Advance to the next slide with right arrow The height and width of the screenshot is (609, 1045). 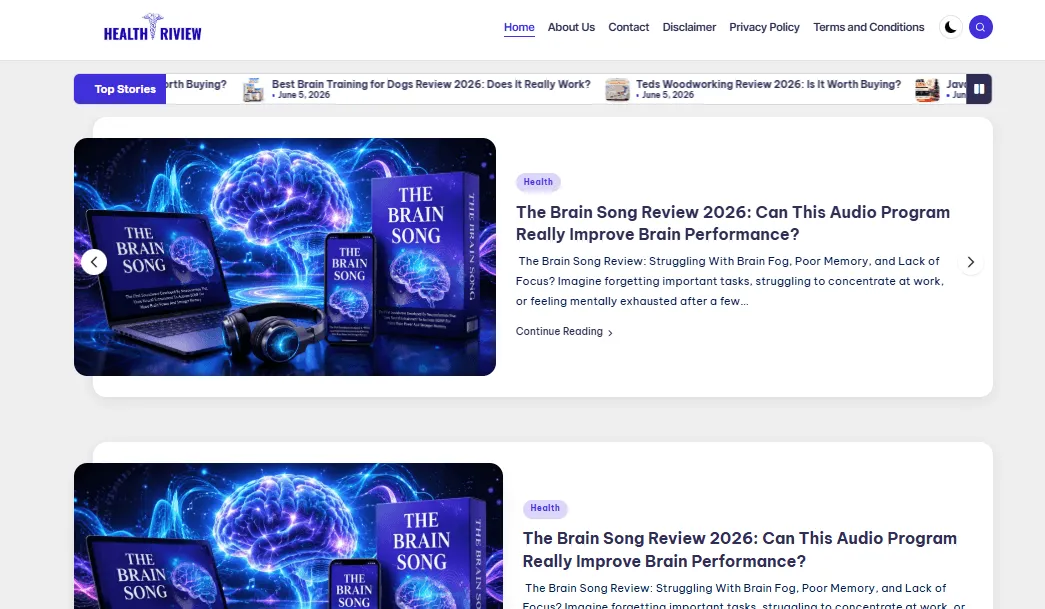click(970, 262)
